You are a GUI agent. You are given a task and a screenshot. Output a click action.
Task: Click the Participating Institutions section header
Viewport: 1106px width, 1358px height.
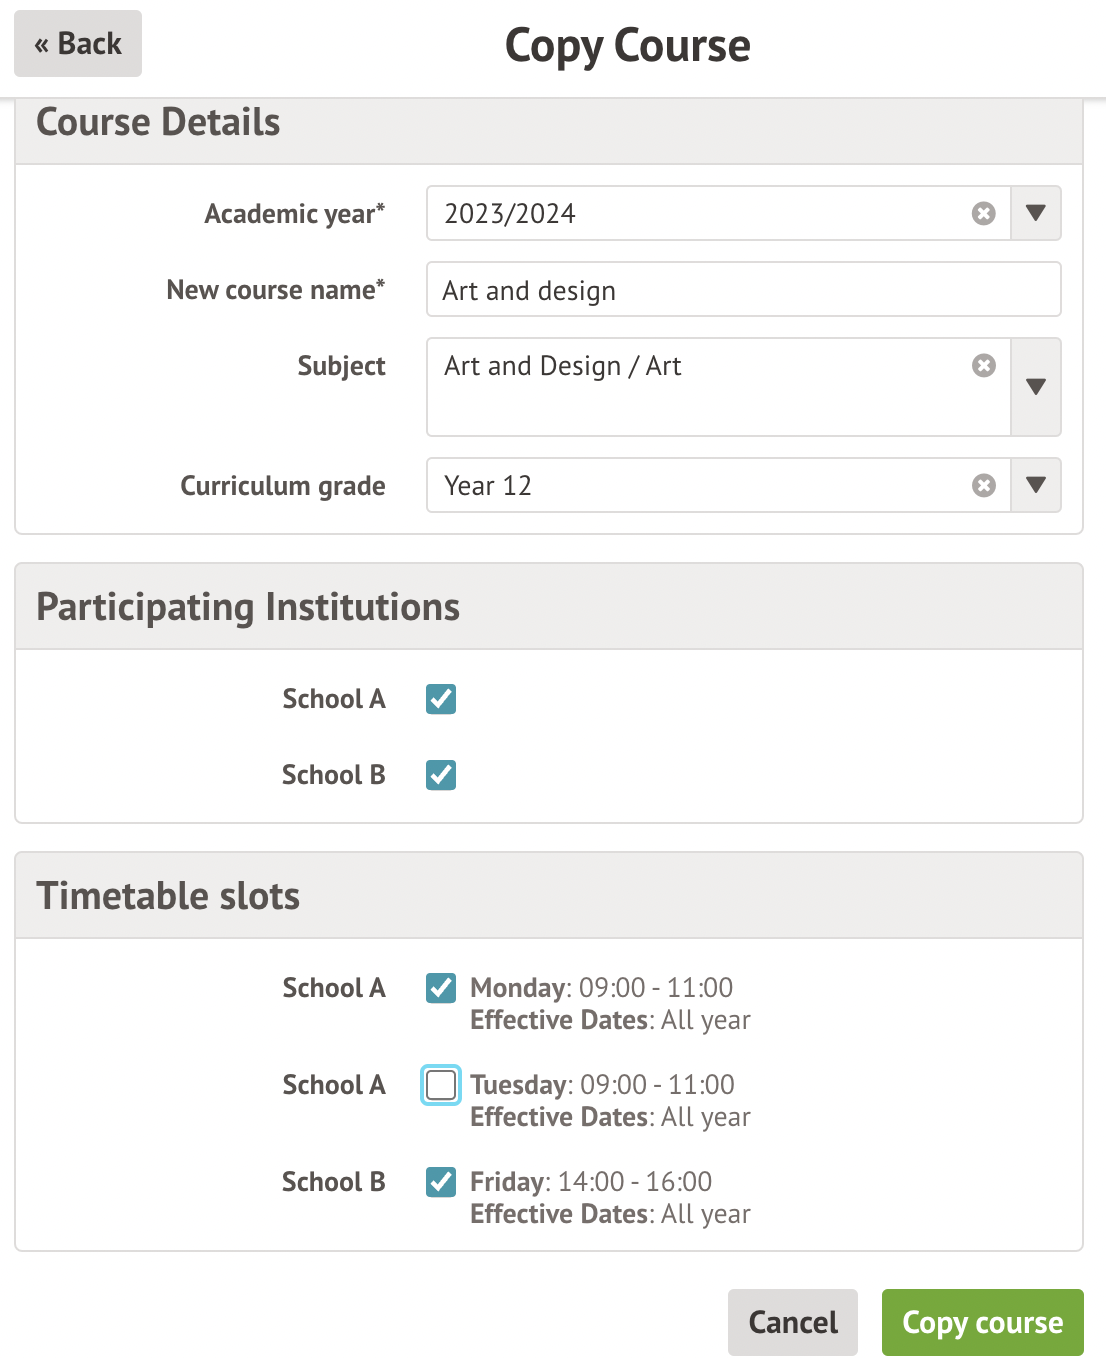coord(248,607)
